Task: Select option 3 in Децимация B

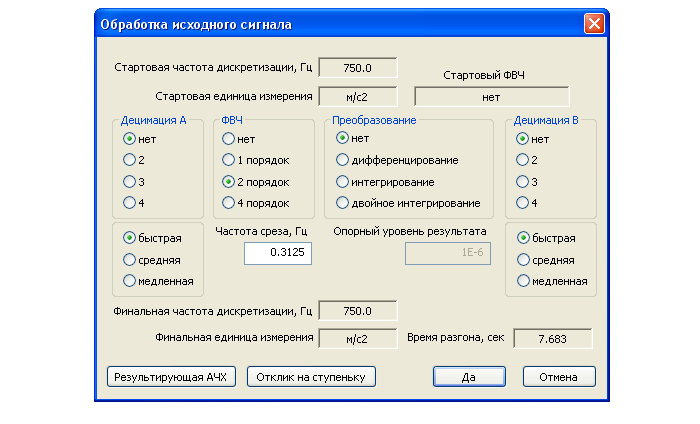Action: (x=522, y=182)
